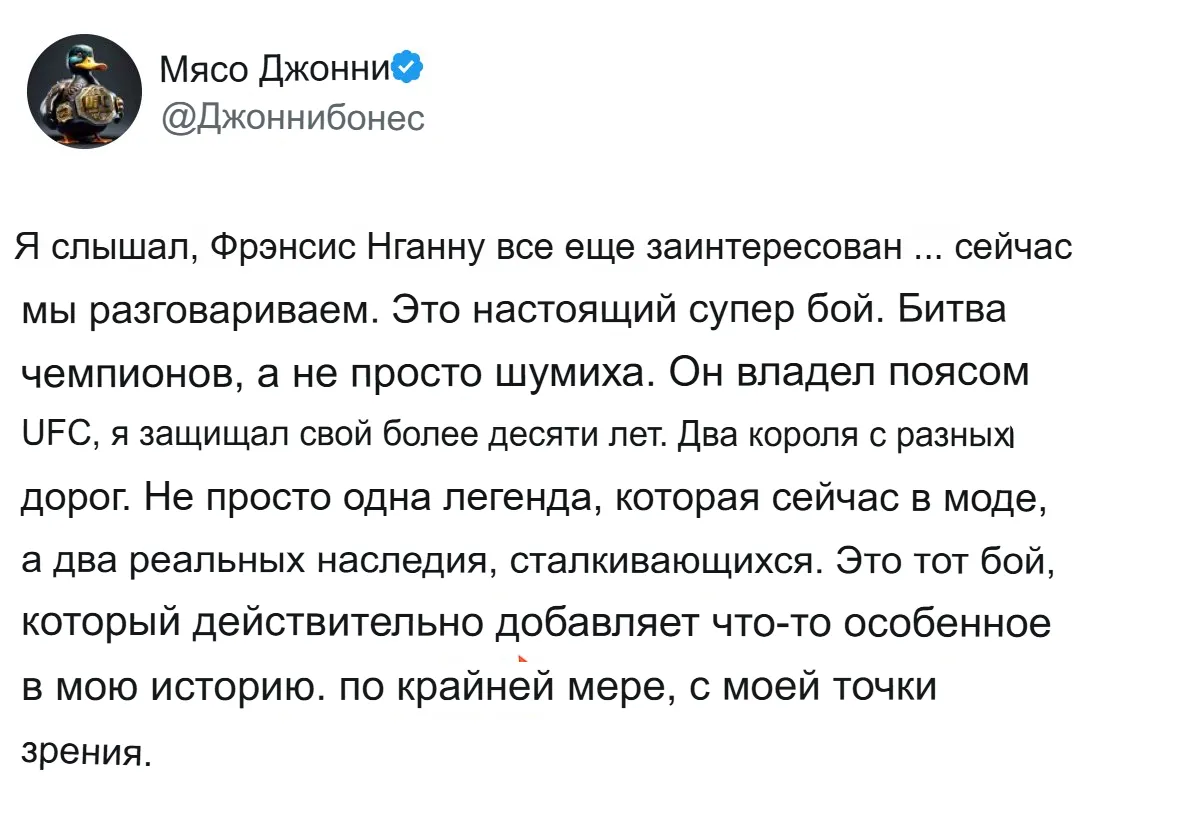Click the word действительно
The height and width of the screenshot is (824, 1179).
coord(338,624)
